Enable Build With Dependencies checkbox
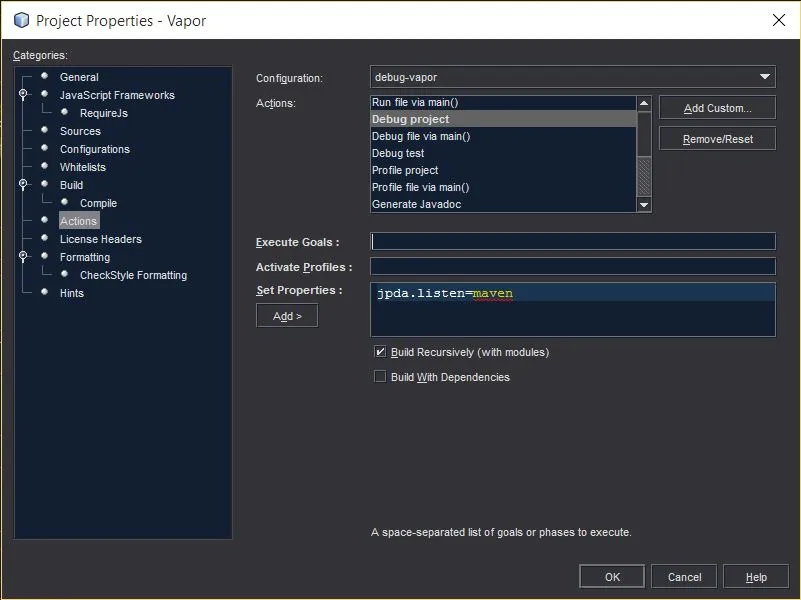 380,377
